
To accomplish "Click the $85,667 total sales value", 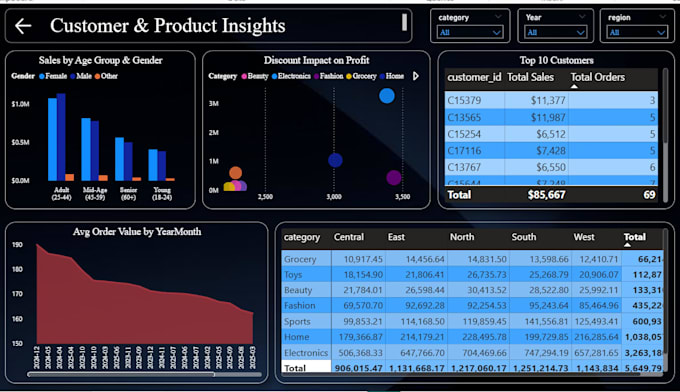I will click(x=546, y=195).
